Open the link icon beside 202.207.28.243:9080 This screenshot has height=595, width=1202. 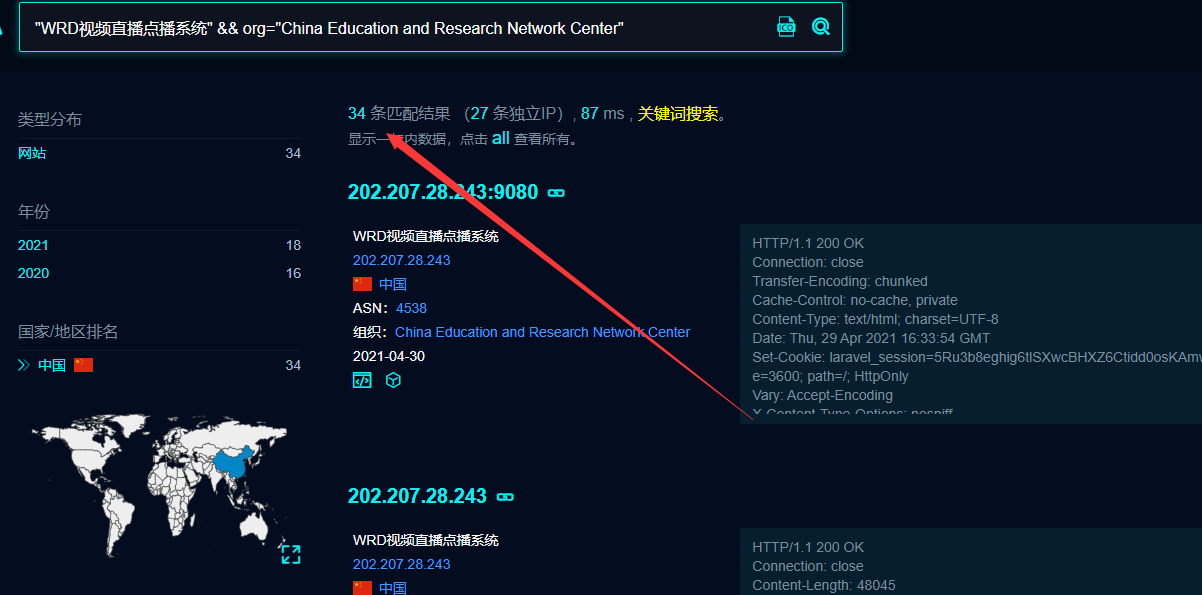coord(556,193)
